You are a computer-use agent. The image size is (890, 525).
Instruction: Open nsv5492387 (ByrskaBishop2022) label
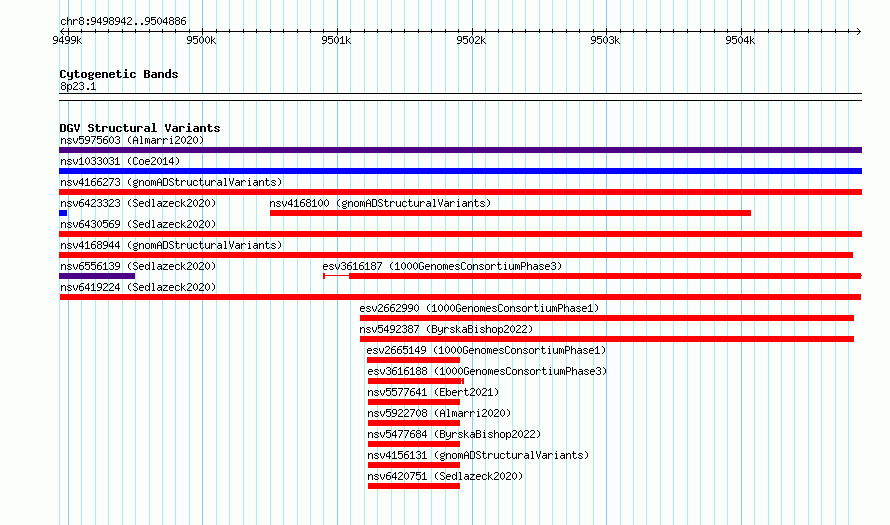446,329
